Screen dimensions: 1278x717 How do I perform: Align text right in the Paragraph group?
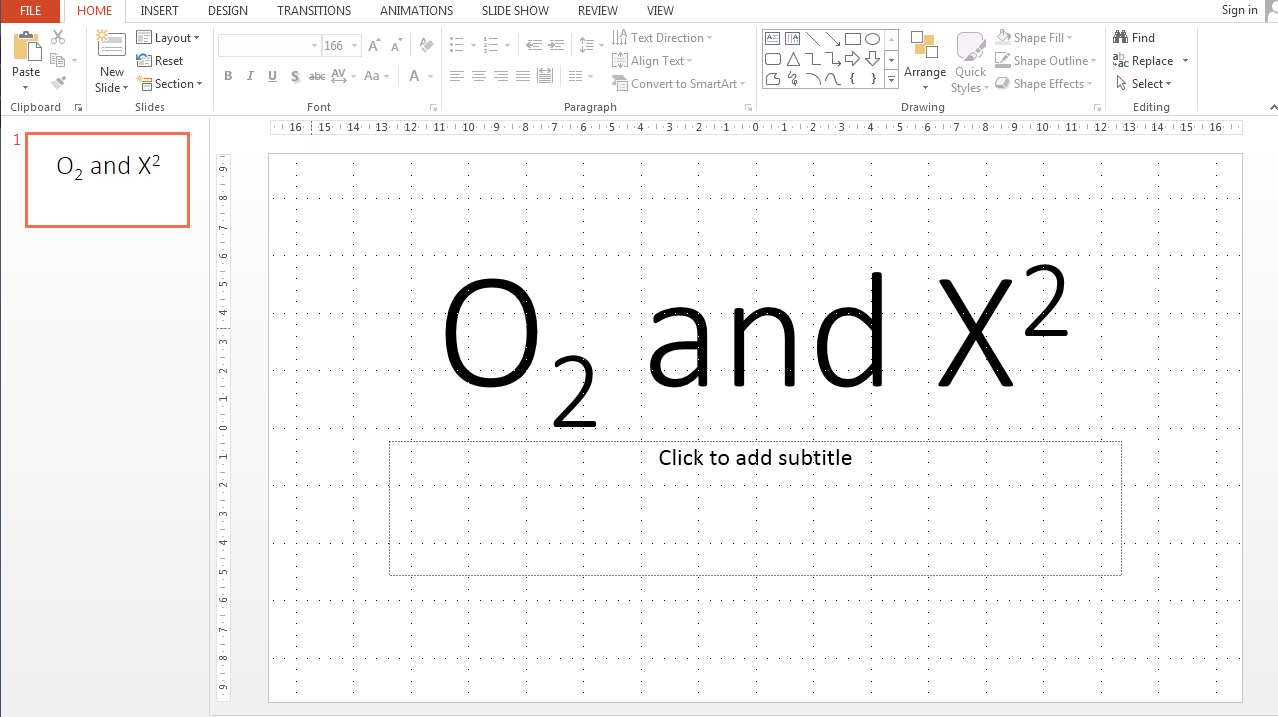501,76
